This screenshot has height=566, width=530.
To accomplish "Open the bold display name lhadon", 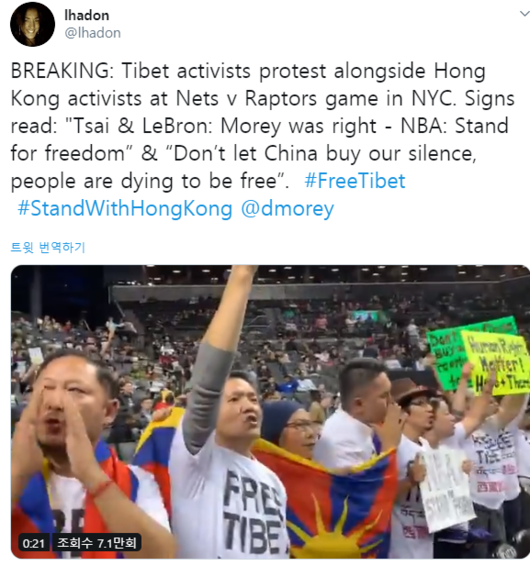I will click(87, 15).
